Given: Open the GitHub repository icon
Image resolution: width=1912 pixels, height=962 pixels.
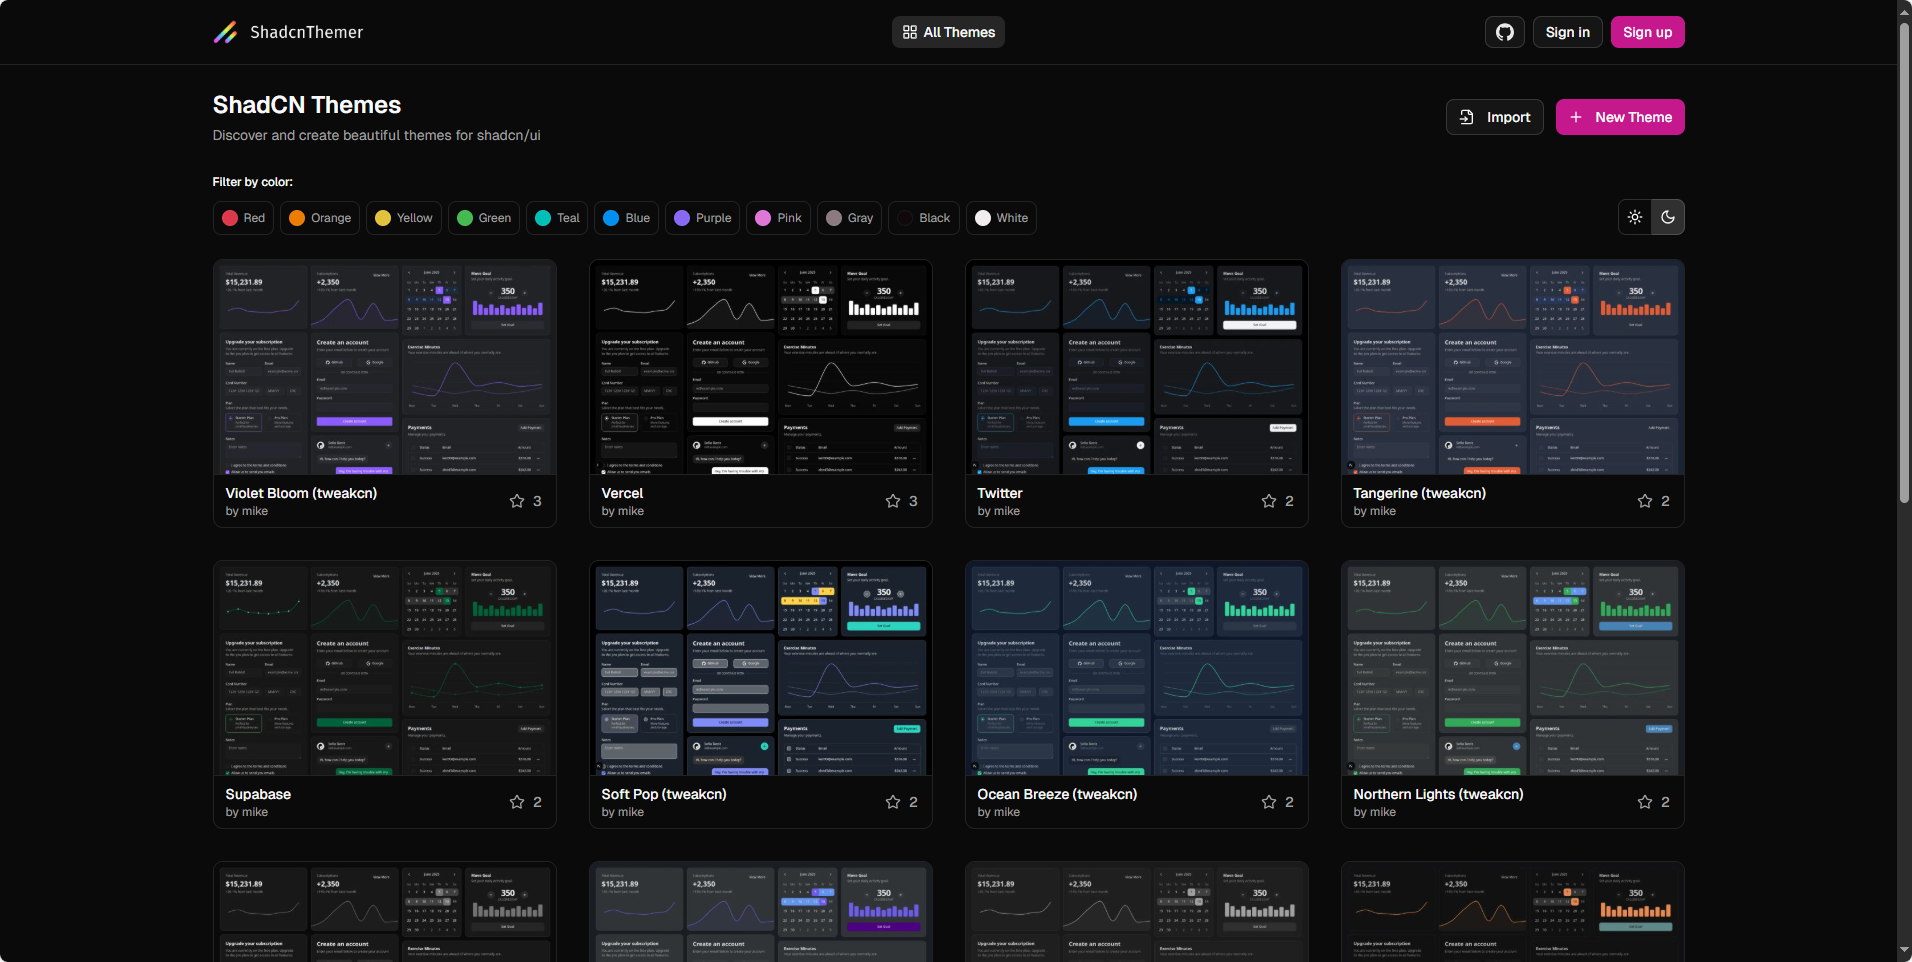Looking at the screenshot, I should pos(1504,32).
